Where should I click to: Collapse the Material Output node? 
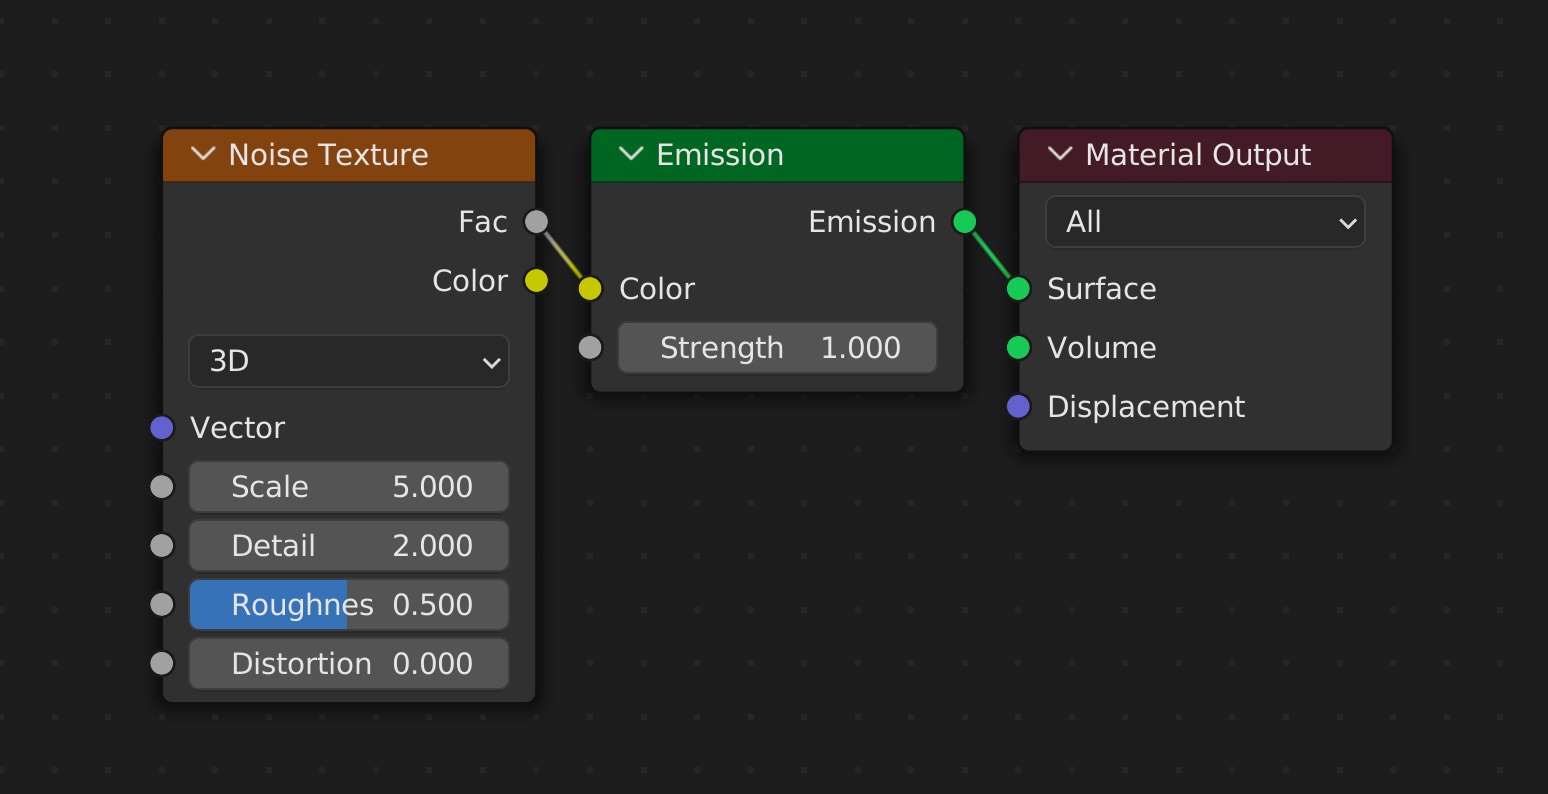pos(1060,154)
